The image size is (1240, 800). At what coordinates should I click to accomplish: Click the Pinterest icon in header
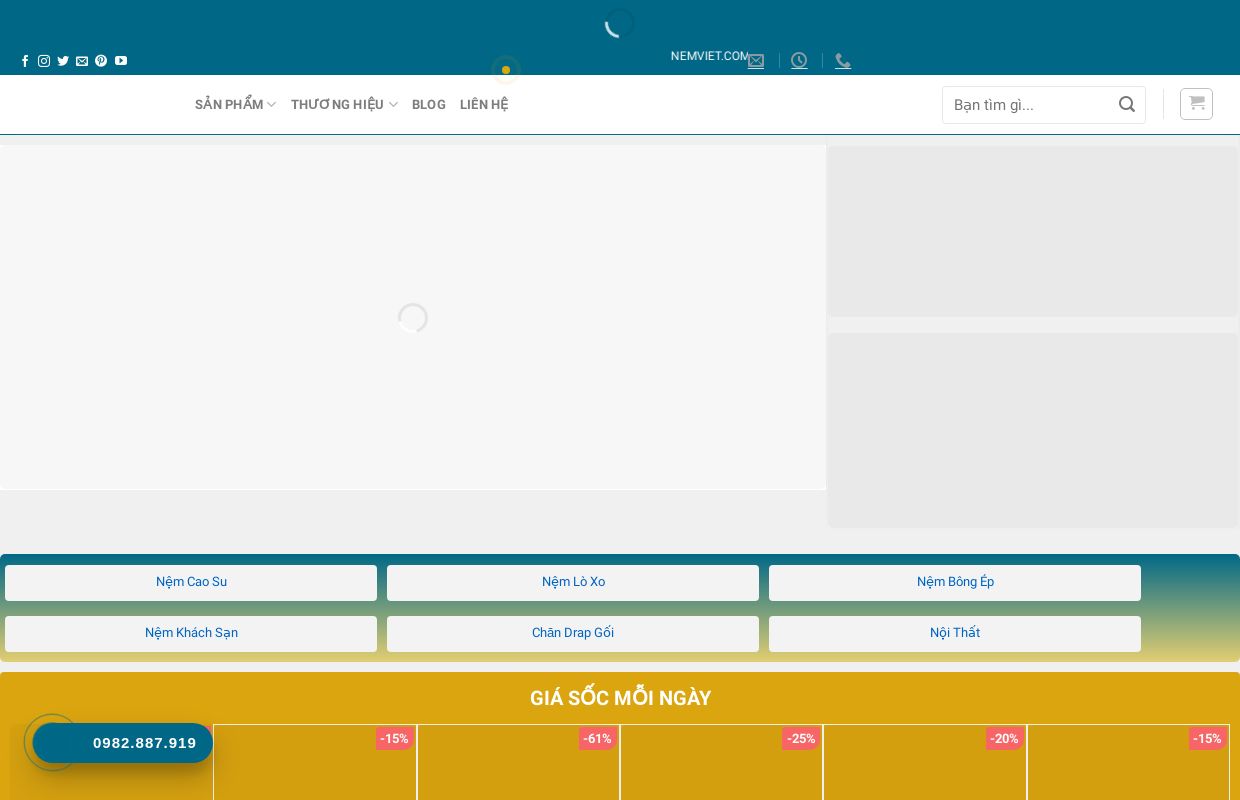(101, 61)
